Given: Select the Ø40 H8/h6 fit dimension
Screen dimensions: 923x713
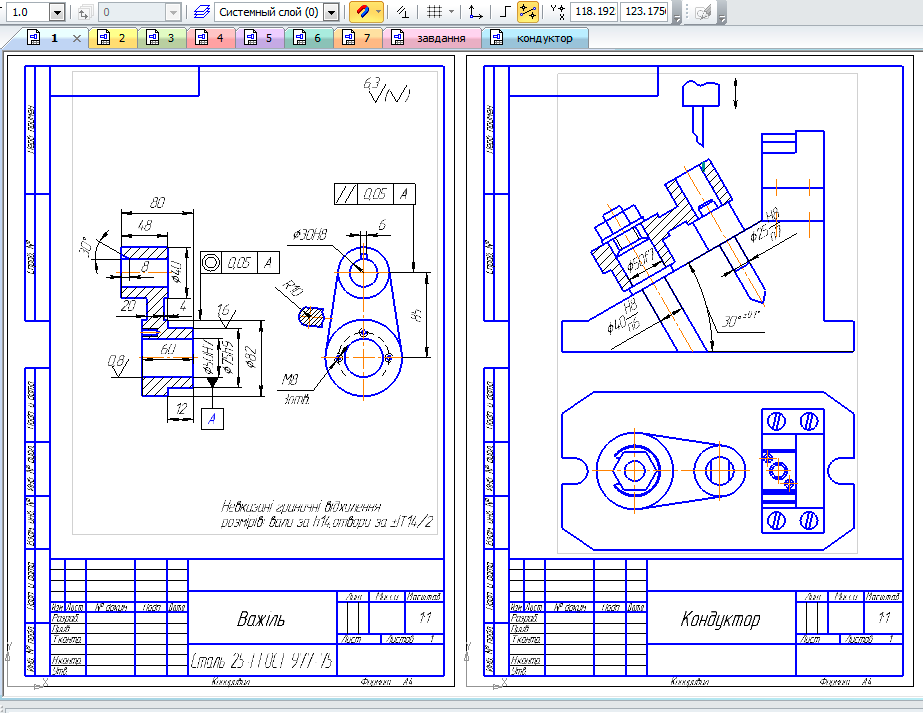Looking at the screenshot, I should tap(625, 318).
